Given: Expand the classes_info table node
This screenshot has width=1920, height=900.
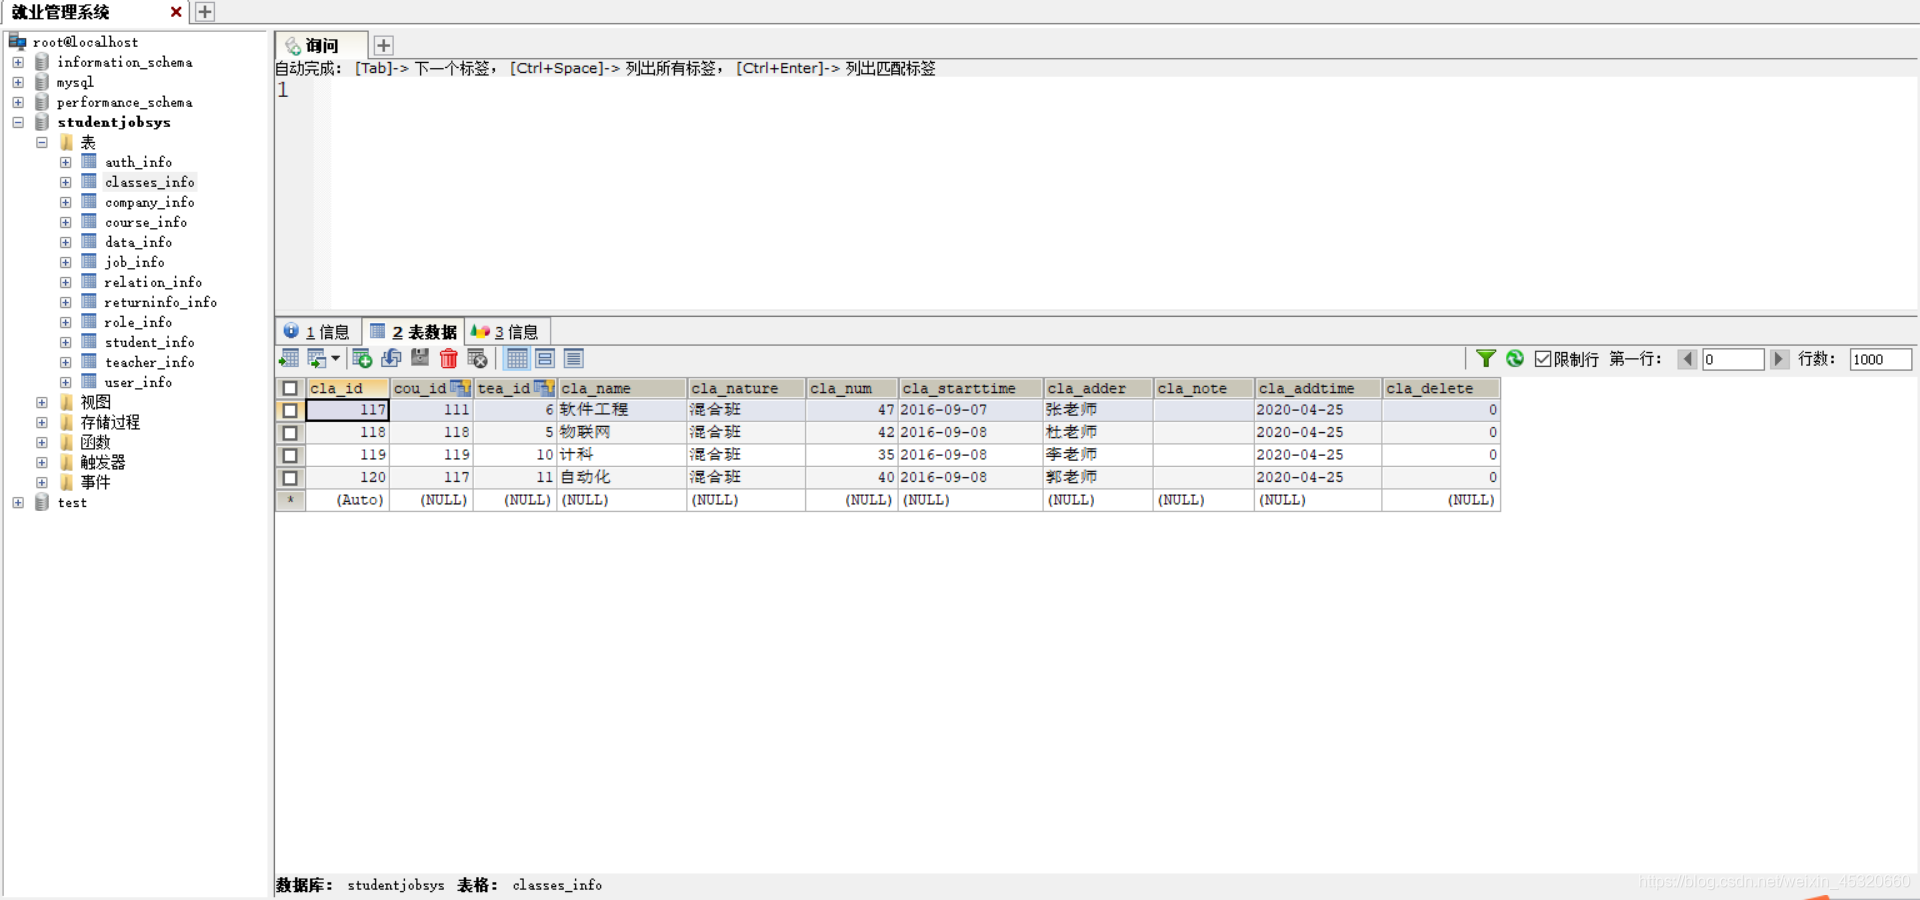Looking at the screenshot, I should (65, 182).
